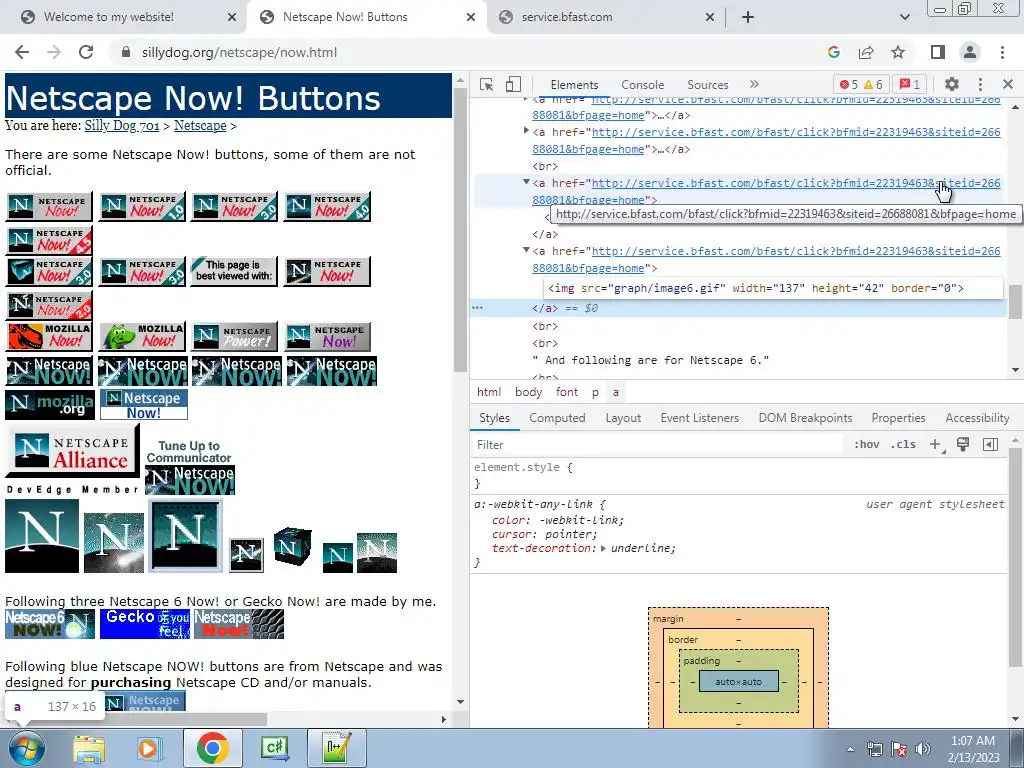This screenshot has height=768, width=1024.
Task: Focus the styles Filter field
Action: [658, 445]
